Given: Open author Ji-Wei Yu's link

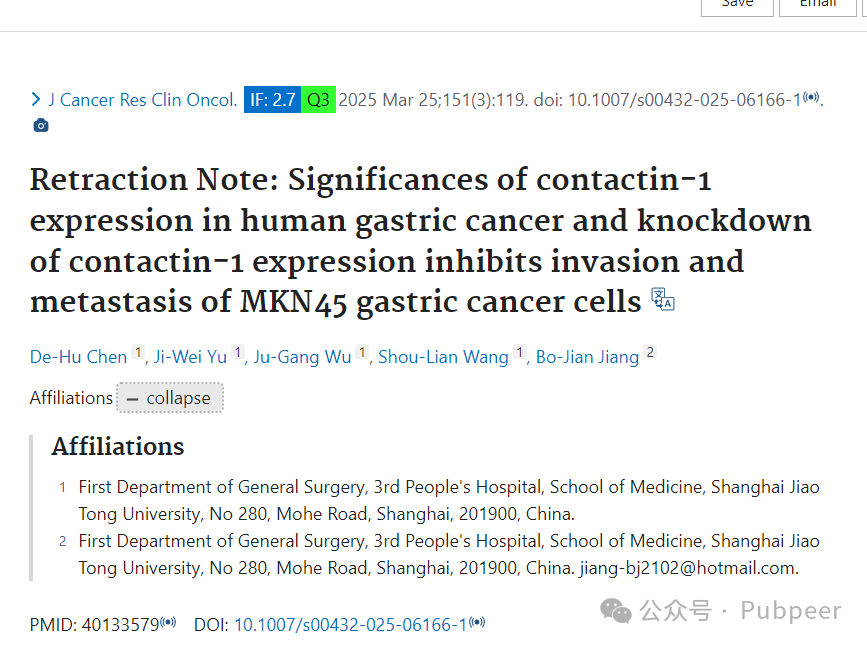Looking at the screenshot, I should click(x=191, y=357).
